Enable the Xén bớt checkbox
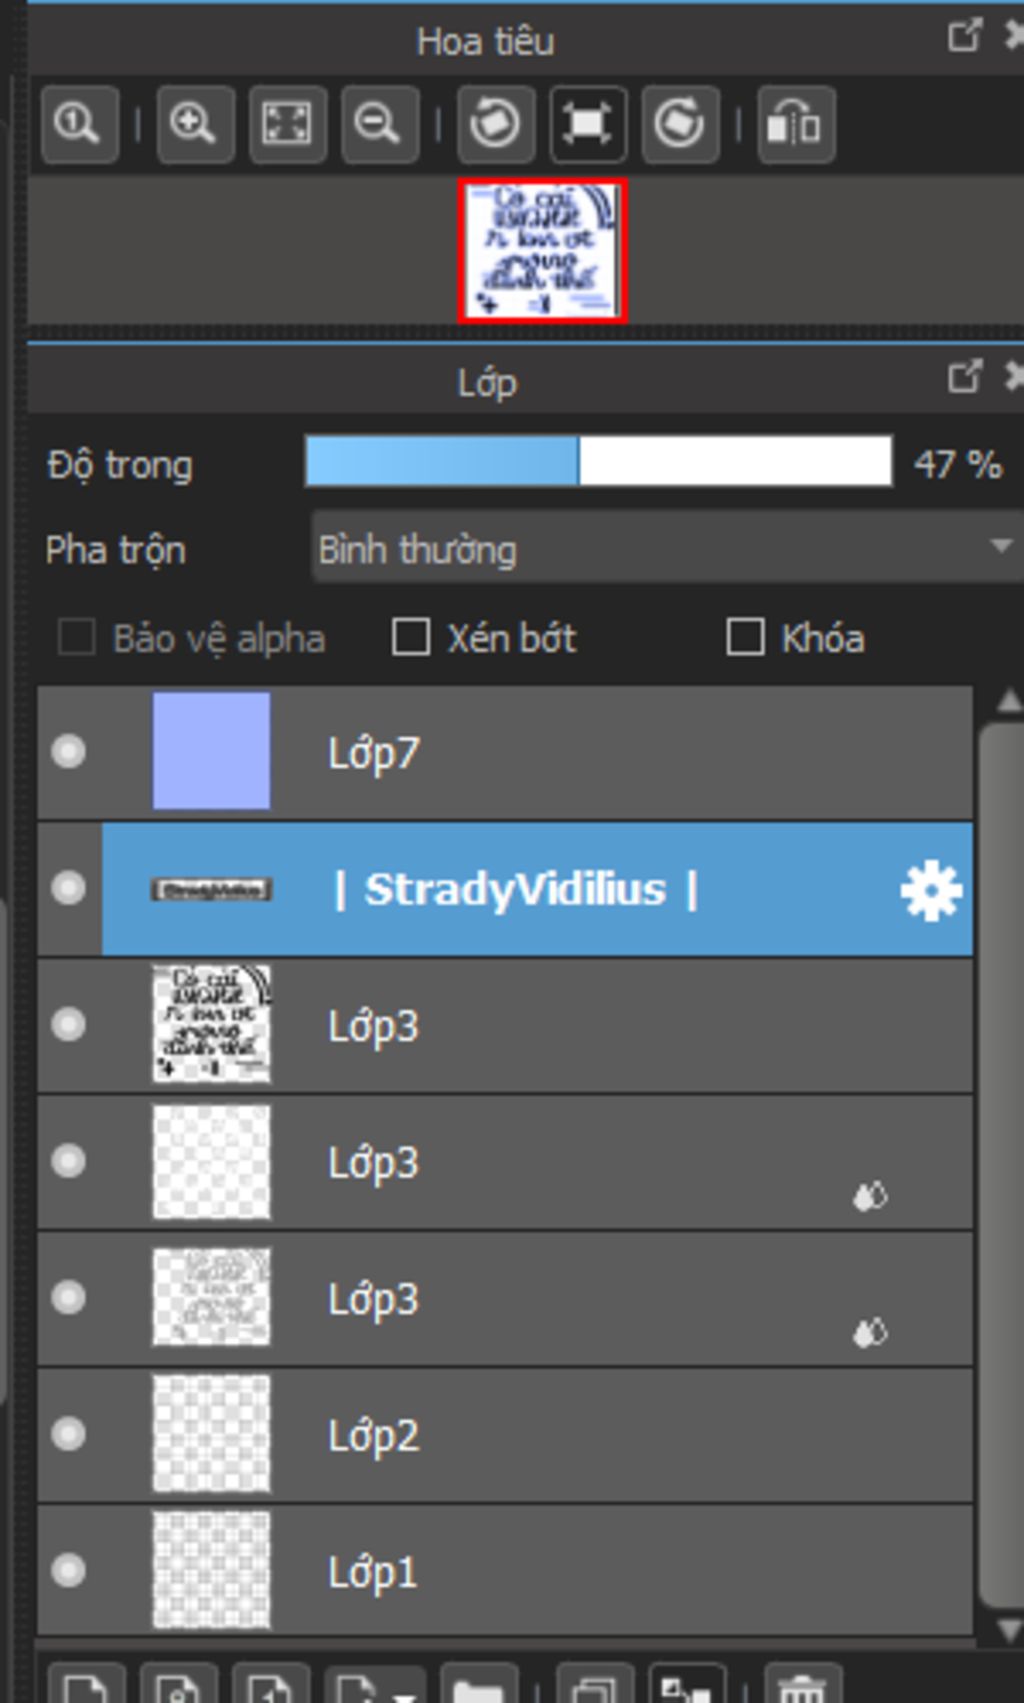This screenshot has width=1024, height=1703. coord(410,637)
